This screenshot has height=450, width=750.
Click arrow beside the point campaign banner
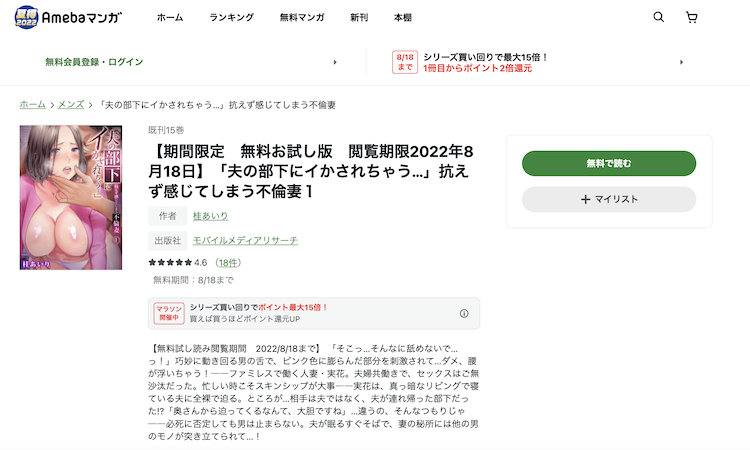coord(681,62)
